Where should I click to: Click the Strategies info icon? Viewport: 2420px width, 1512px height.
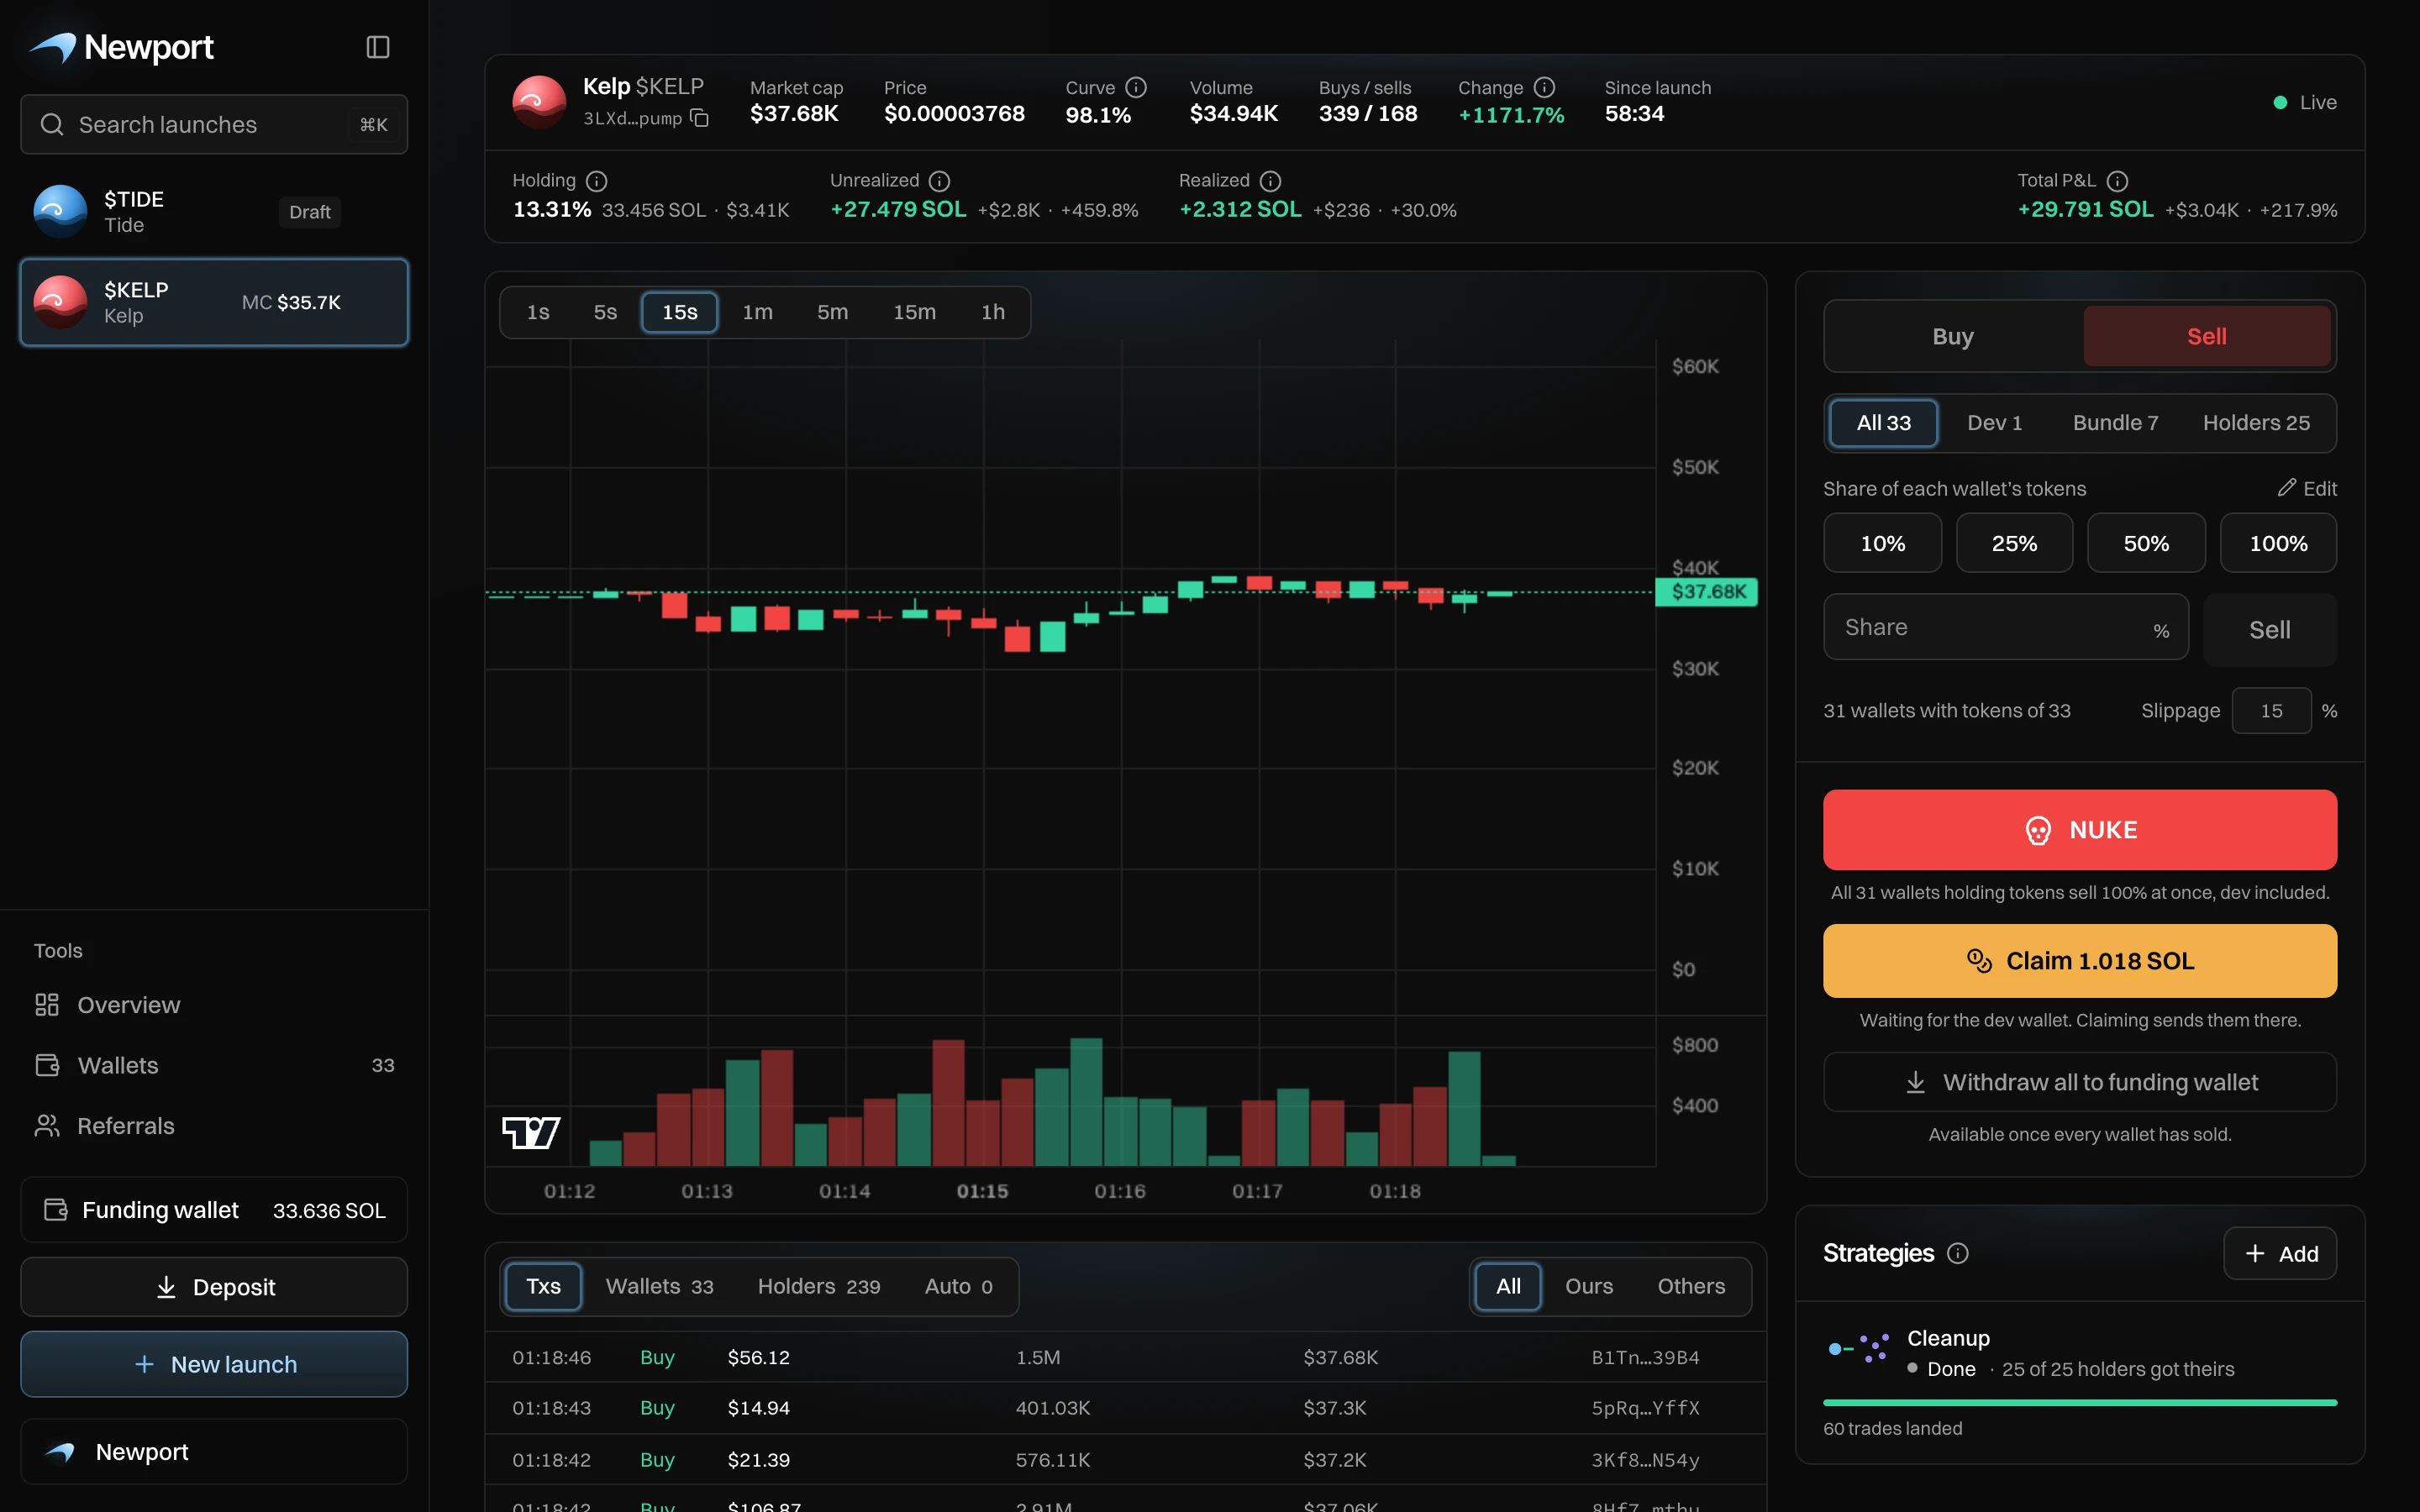coord(1958,1253)
